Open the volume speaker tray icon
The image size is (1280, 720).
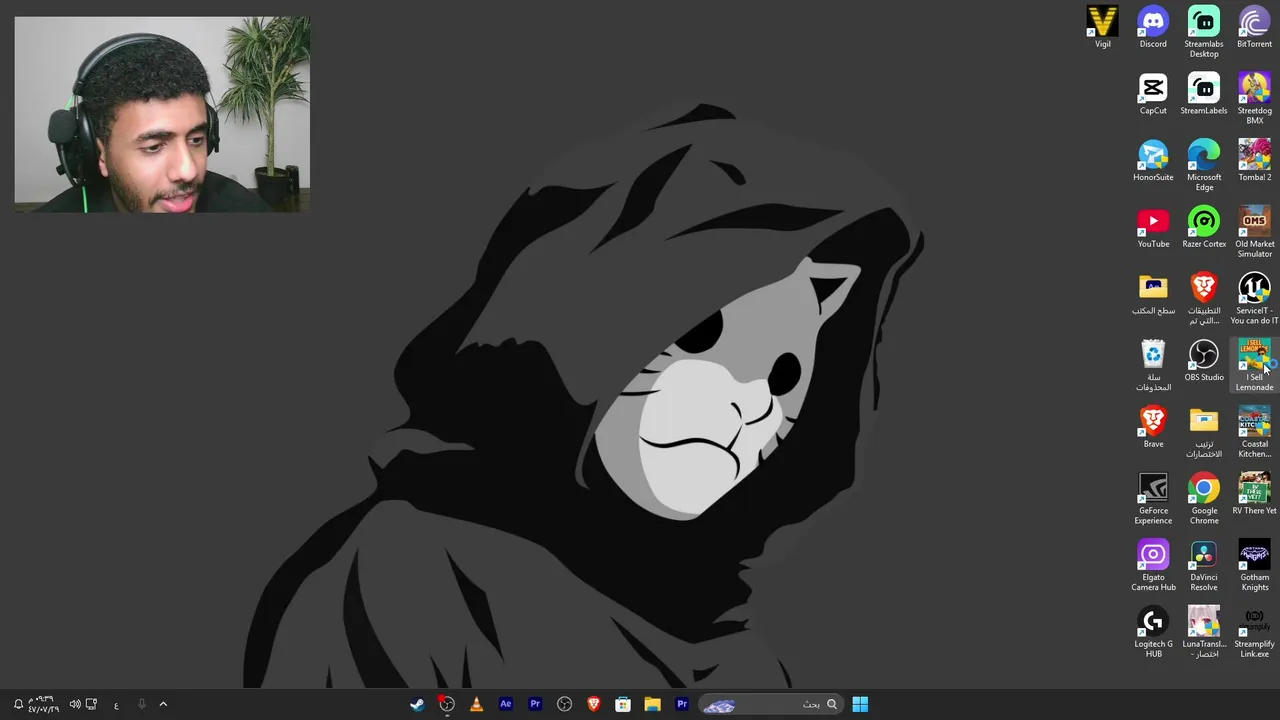pos(75,704)
